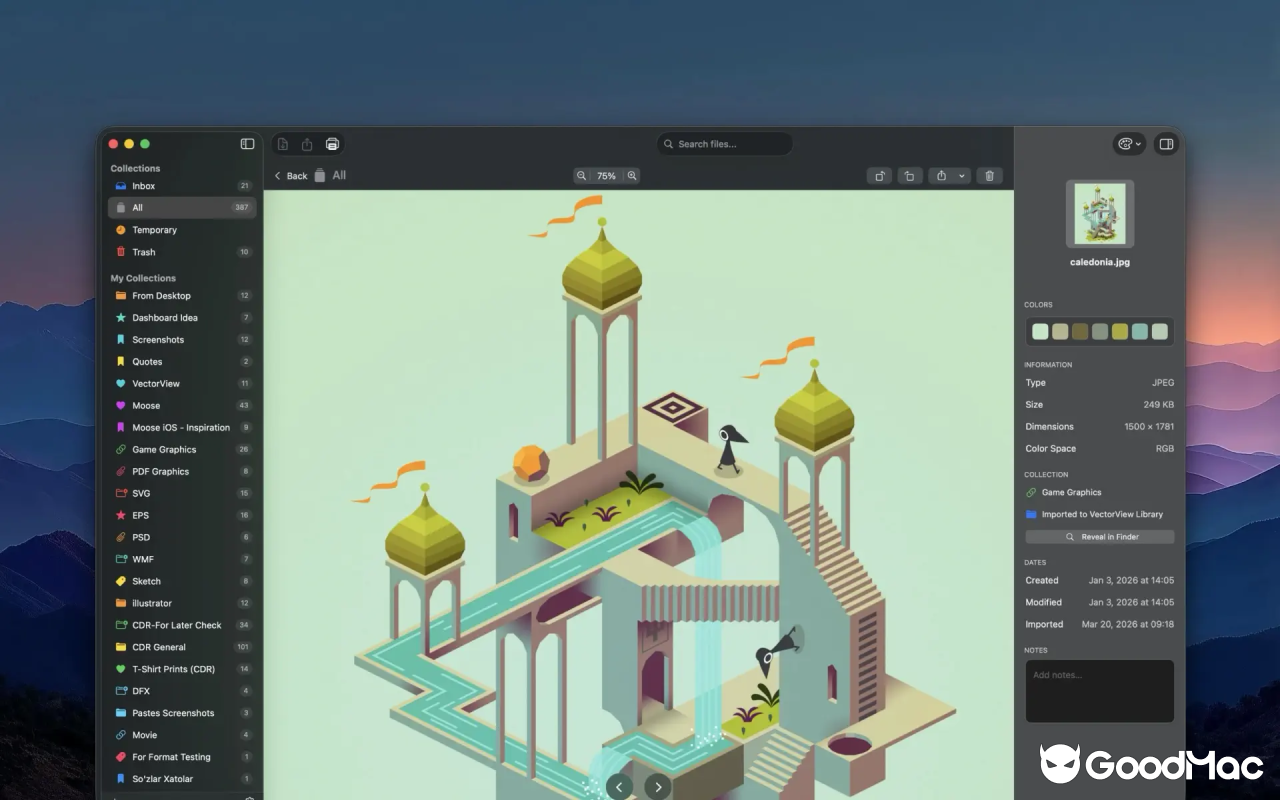Pick the mustard yellow color swatch

(1120, 332)
